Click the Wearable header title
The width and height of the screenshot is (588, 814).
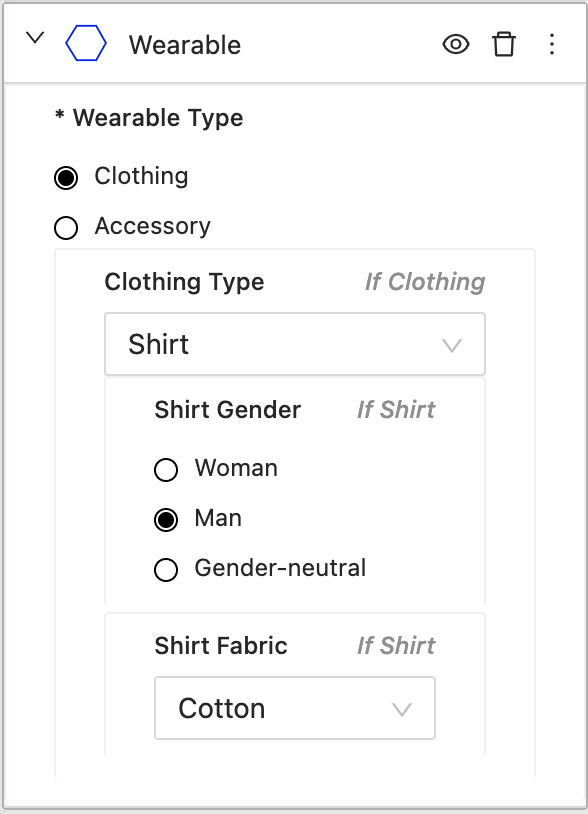click(185, 45)
